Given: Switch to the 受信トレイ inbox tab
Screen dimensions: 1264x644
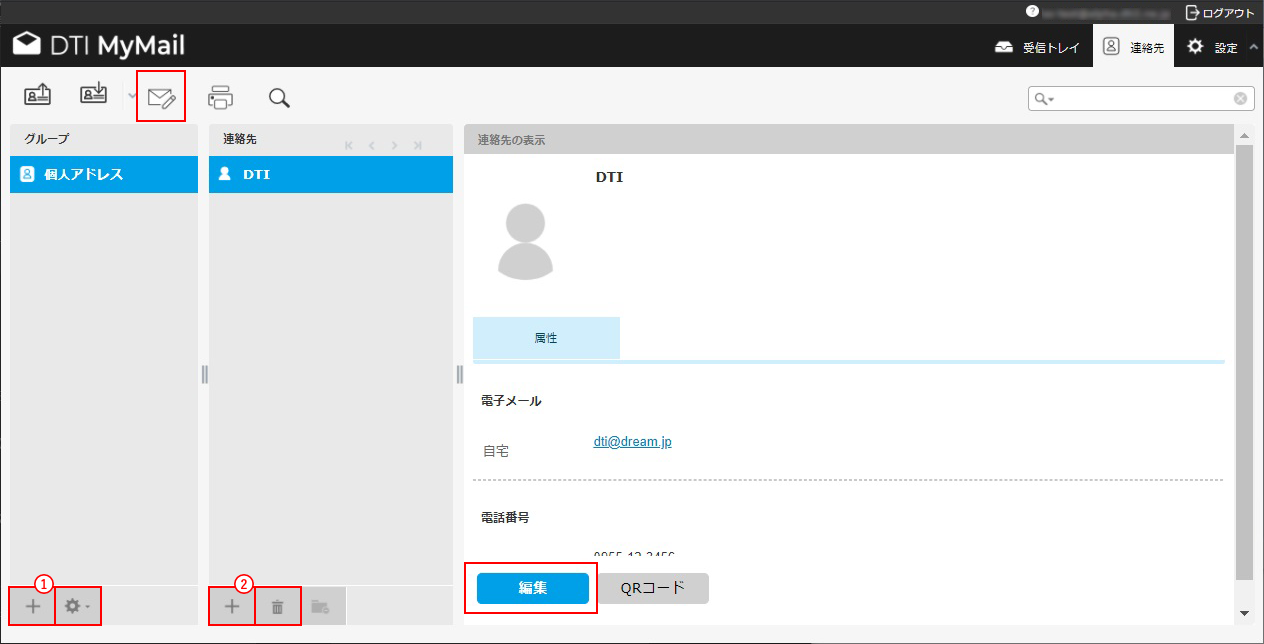Looking at the screenshot, I should click(x=1038, y=47).
